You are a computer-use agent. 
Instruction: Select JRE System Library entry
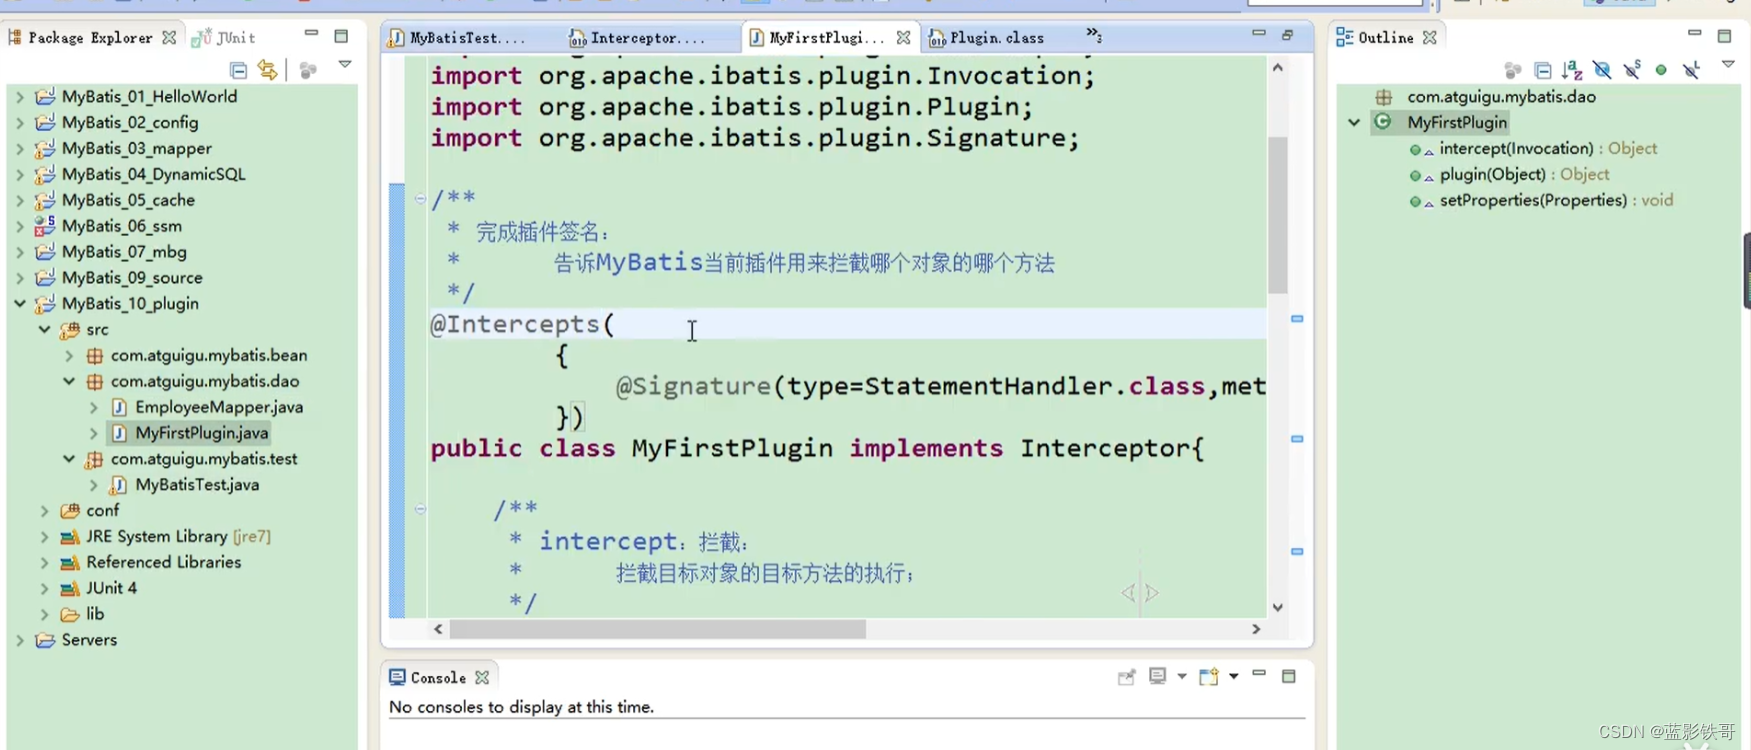point(178,536)
